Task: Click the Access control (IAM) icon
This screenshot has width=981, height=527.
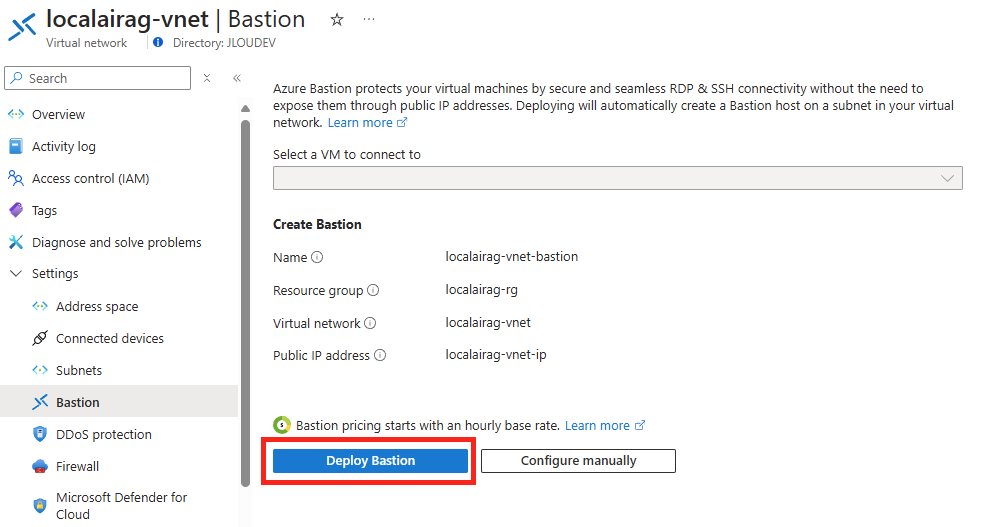Action: coord(16,178)
